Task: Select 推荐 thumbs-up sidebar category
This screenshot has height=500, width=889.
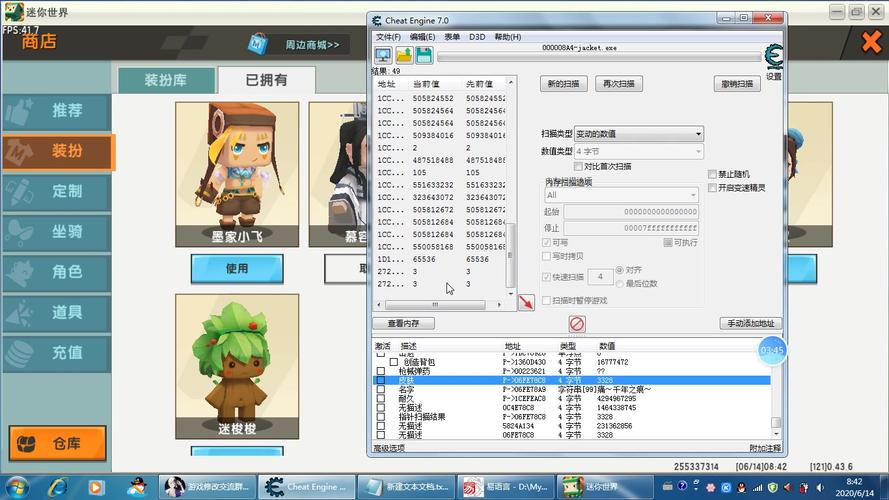Action: click(x=57, y=111)
